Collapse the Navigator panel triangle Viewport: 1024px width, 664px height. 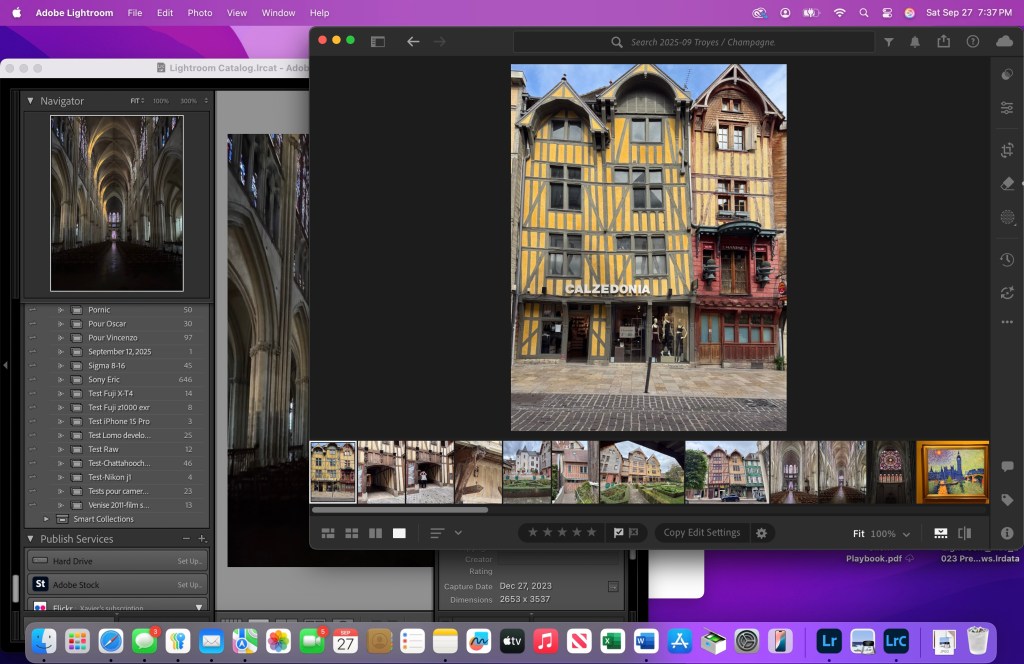click(30, 101)
